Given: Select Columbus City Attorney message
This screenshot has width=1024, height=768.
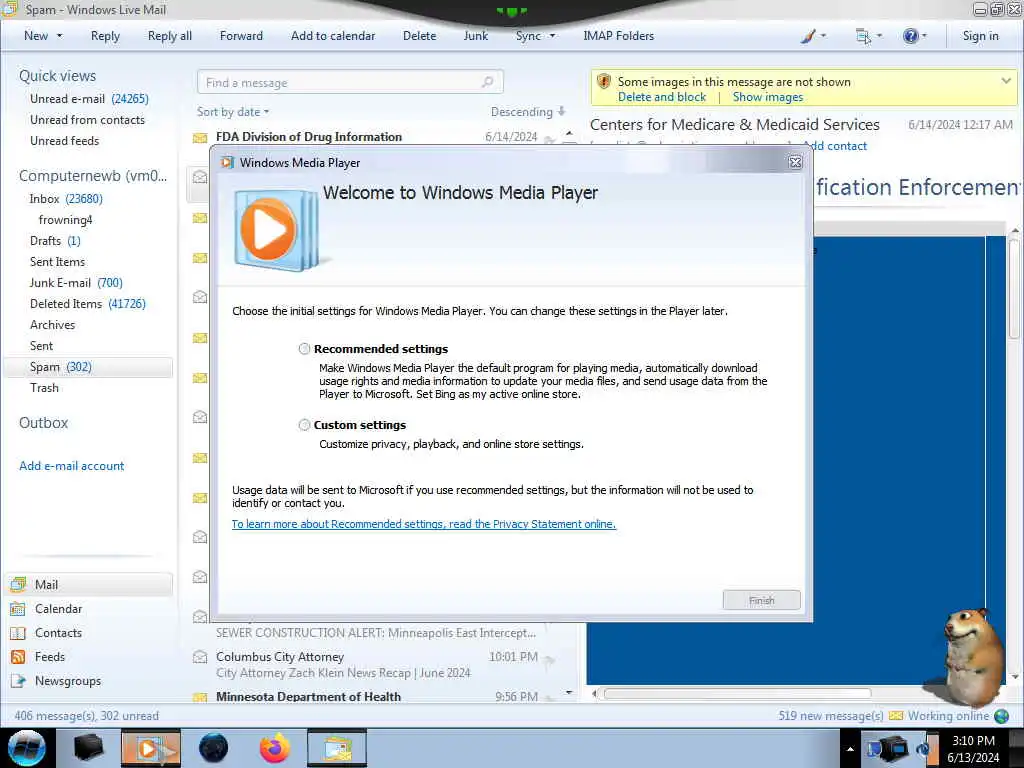Looking at the screenshot, I should 377,664.
